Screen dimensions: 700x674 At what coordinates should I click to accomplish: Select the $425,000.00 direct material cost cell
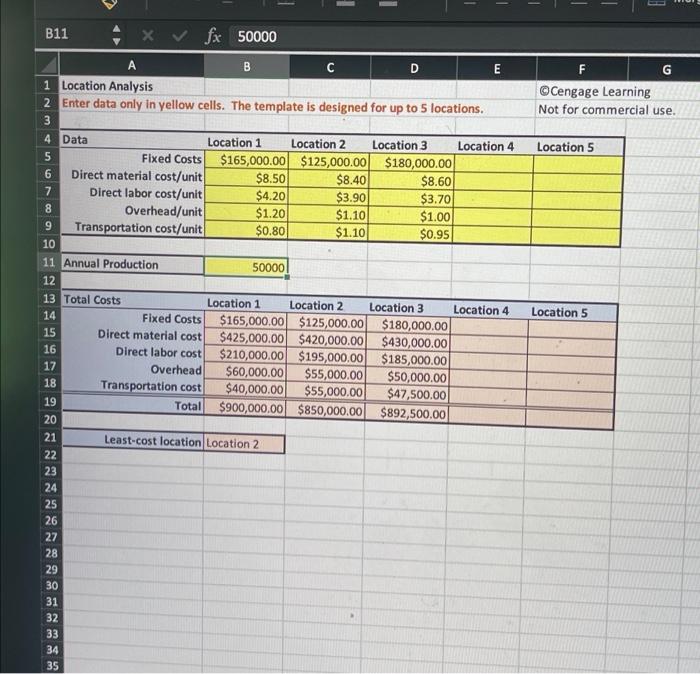[245, 337]
